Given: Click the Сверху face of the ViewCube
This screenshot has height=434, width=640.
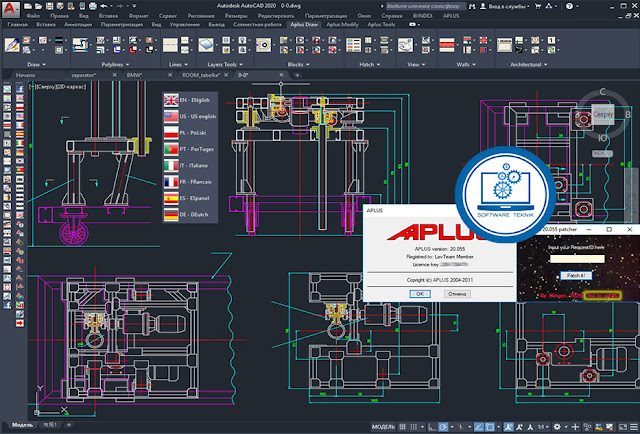Looking at the screenshot, I should click(x=603, y=115).
